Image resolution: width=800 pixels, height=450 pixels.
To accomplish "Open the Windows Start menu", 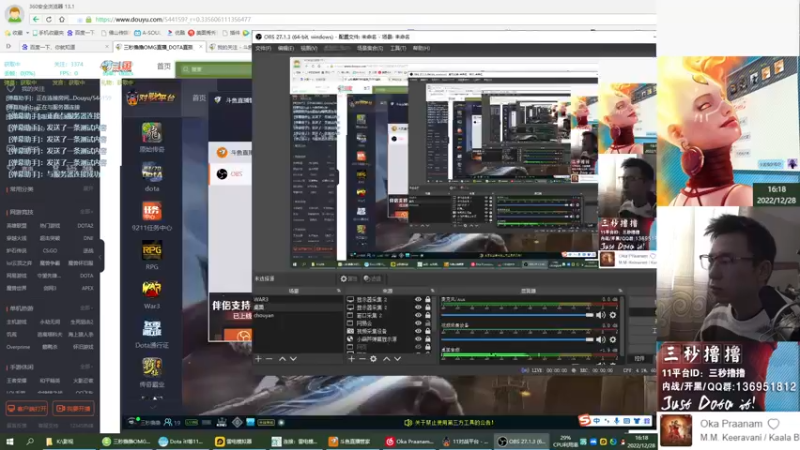I will (x=9, y=441).
